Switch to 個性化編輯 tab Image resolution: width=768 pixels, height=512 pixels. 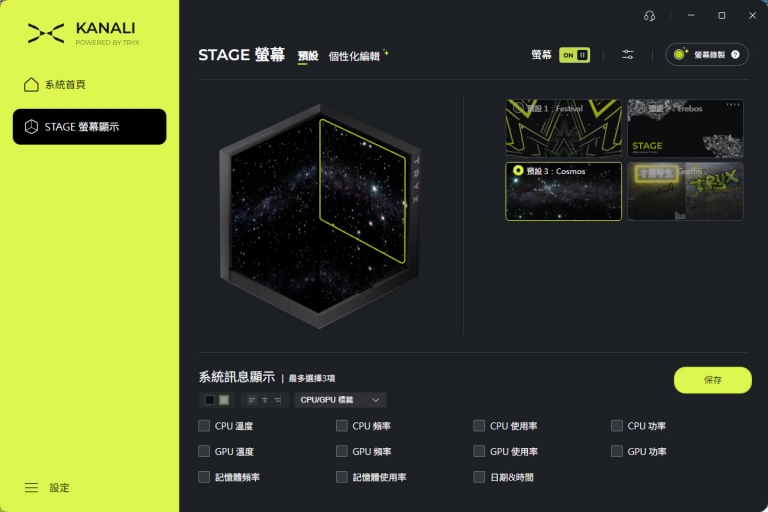[x=354, y=56]
